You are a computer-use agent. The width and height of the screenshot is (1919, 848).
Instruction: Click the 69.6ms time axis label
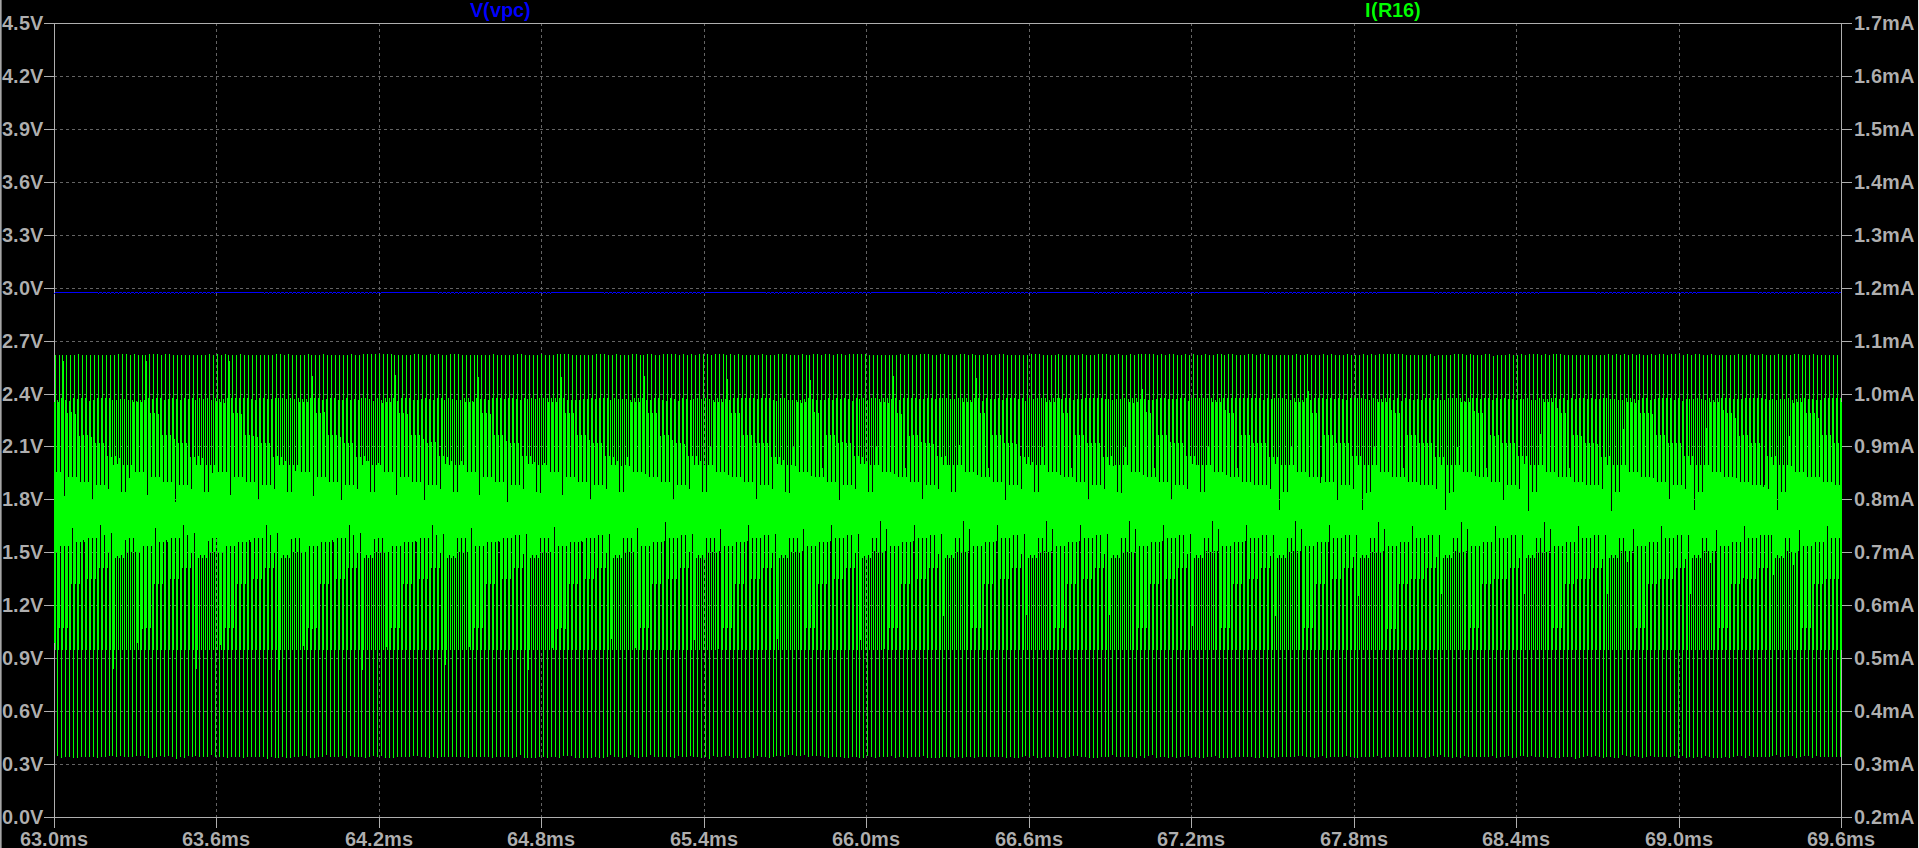click(x=1840, y=838)
